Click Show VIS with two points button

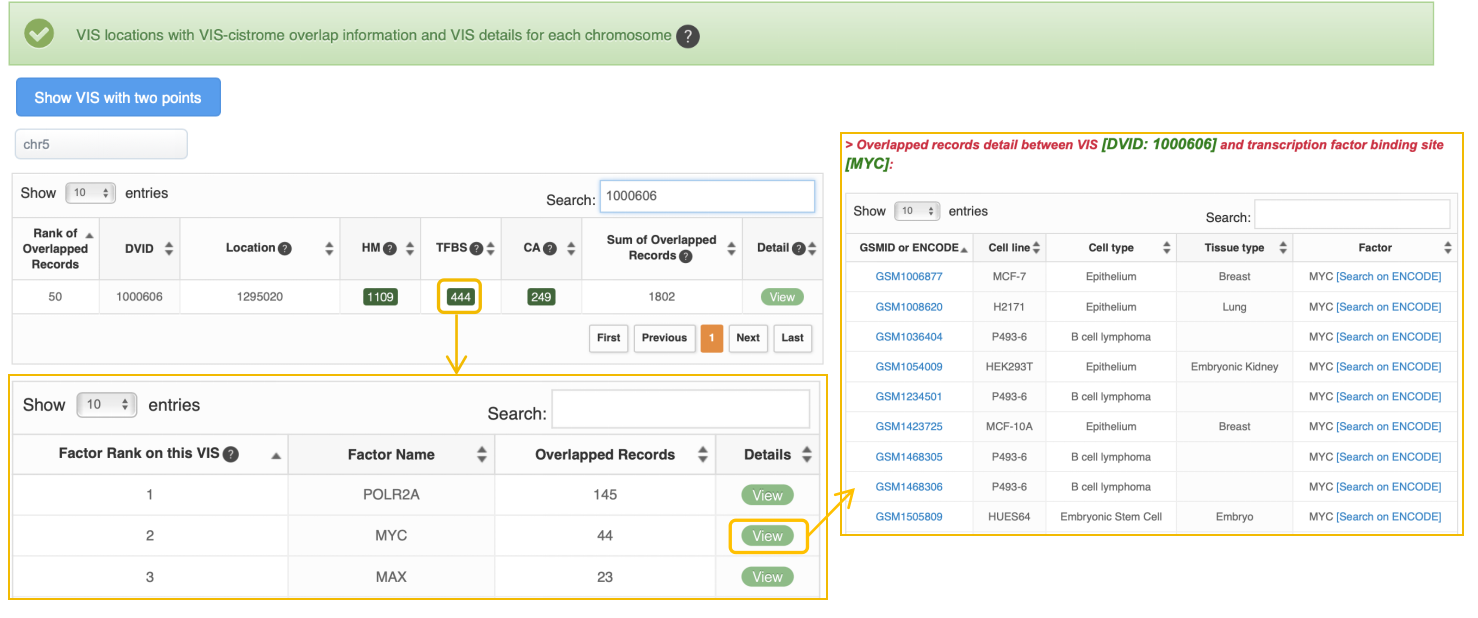pos(118,97)
